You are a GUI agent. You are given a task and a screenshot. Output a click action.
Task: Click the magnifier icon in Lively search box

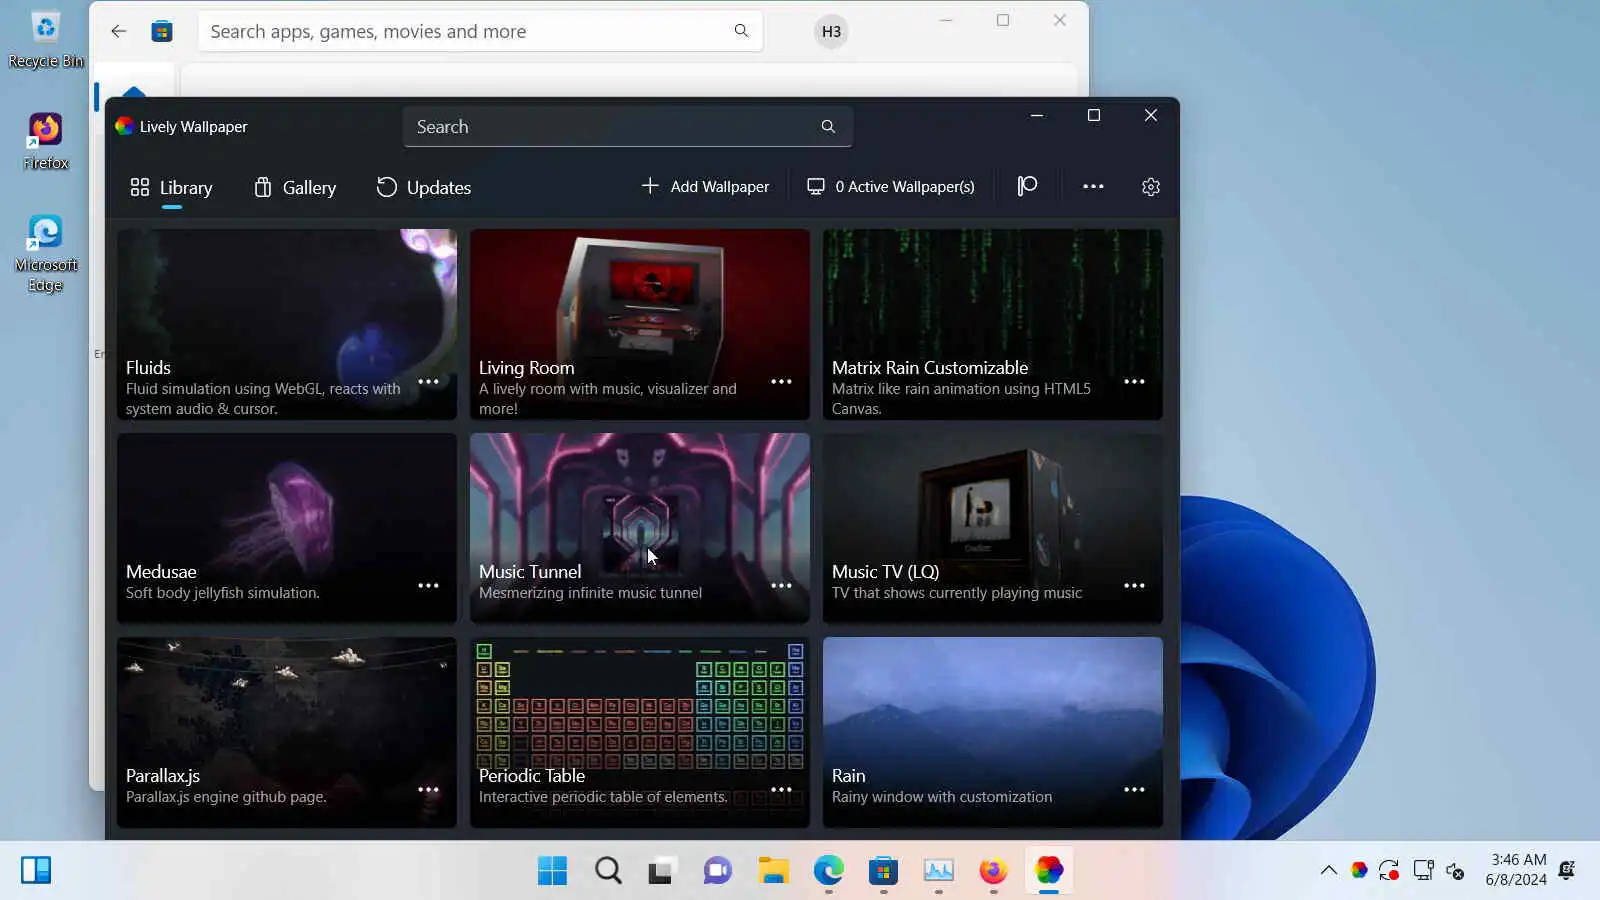(828, 127)
